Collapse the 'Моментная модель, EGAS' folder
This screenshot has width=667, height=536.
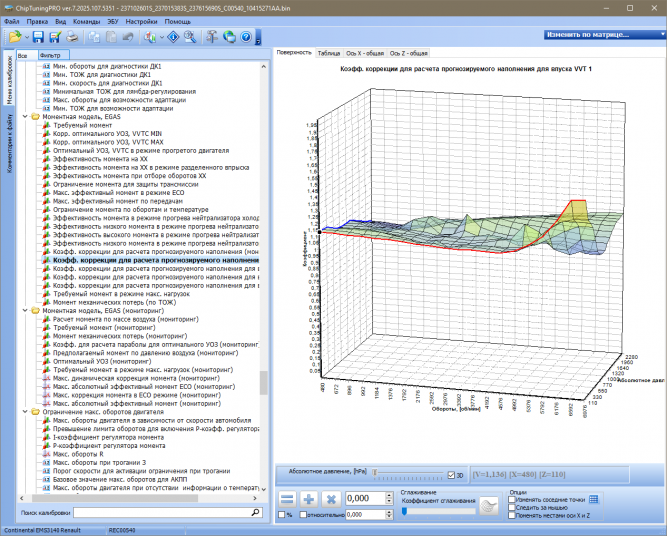point(25,117)
